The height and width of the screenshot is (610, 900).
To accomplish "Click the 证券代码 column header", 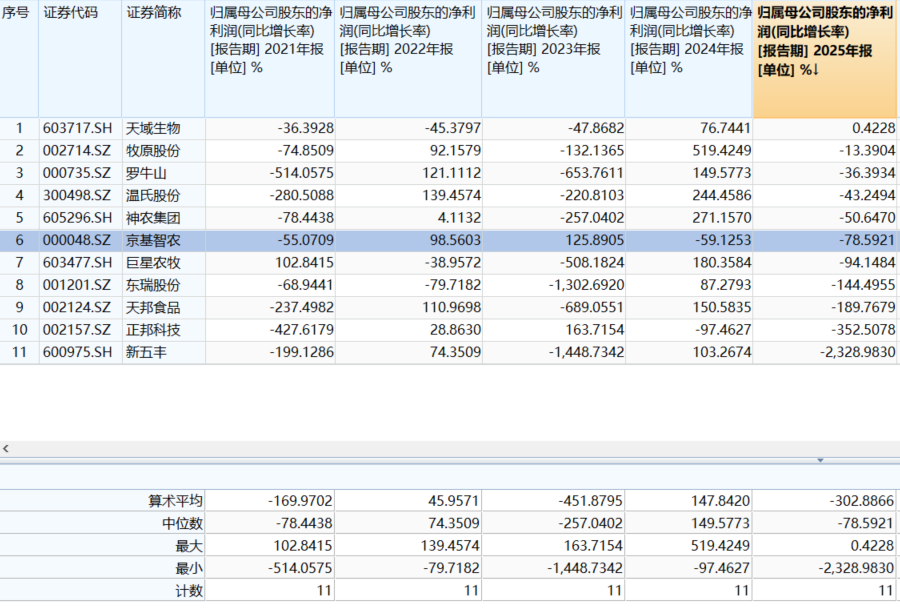I will click(x=80, y=59).
